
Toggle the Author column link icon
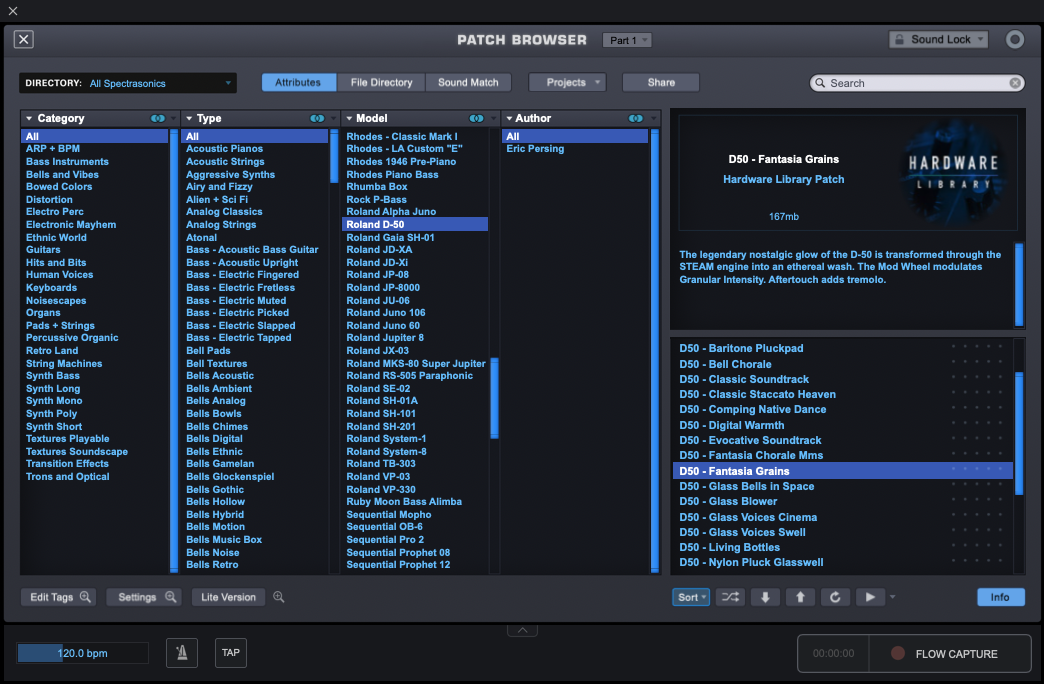(x=636, y=118)
